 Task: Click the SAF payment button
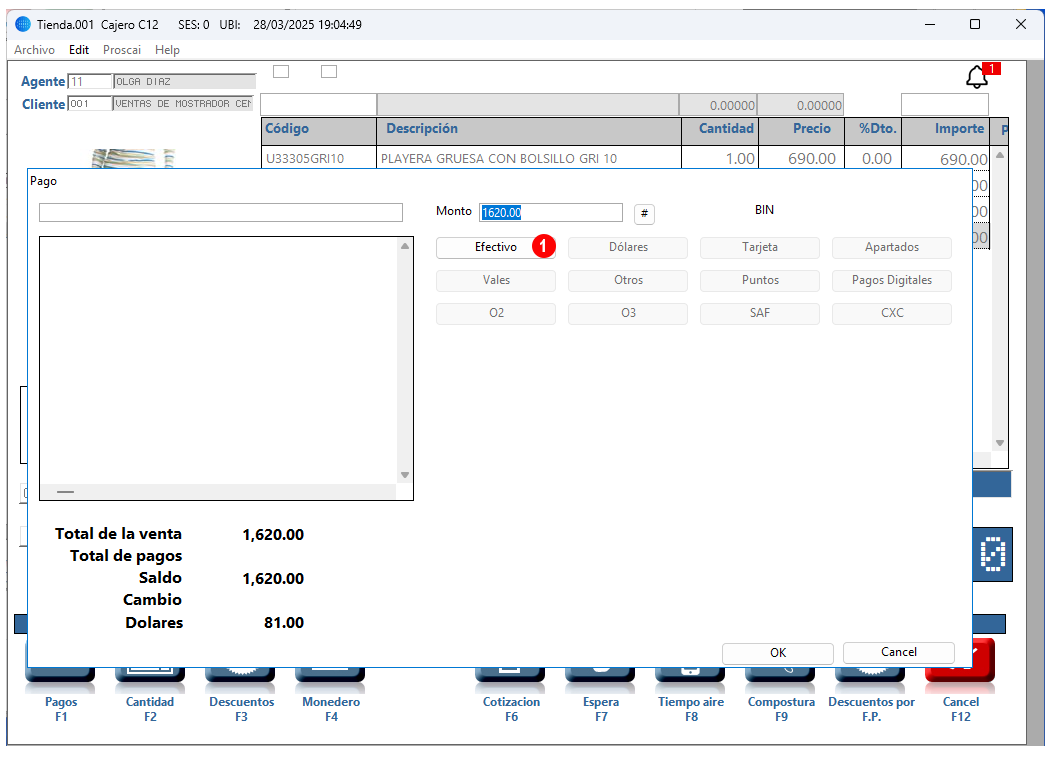(760, 313)
